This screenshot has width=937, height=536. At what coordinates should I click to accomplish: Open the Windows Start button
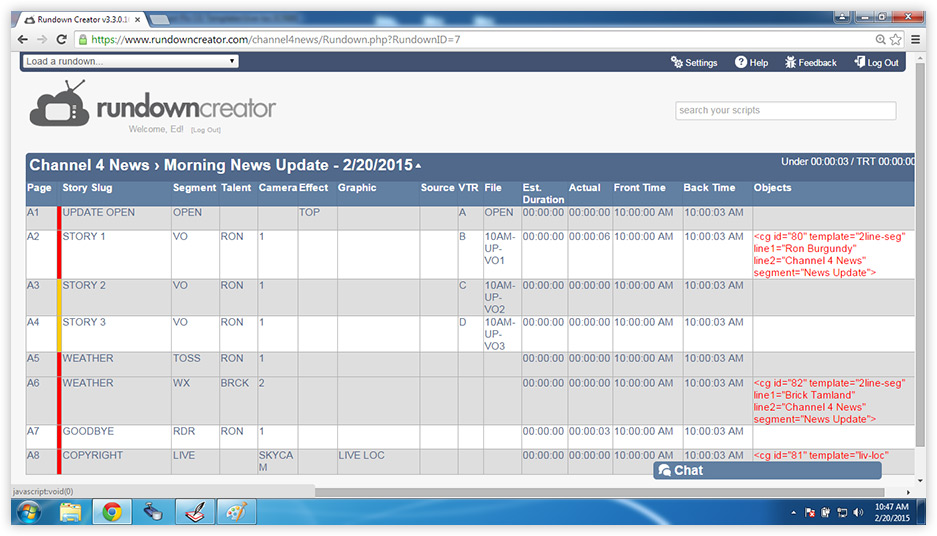click(x=29, y=512)
